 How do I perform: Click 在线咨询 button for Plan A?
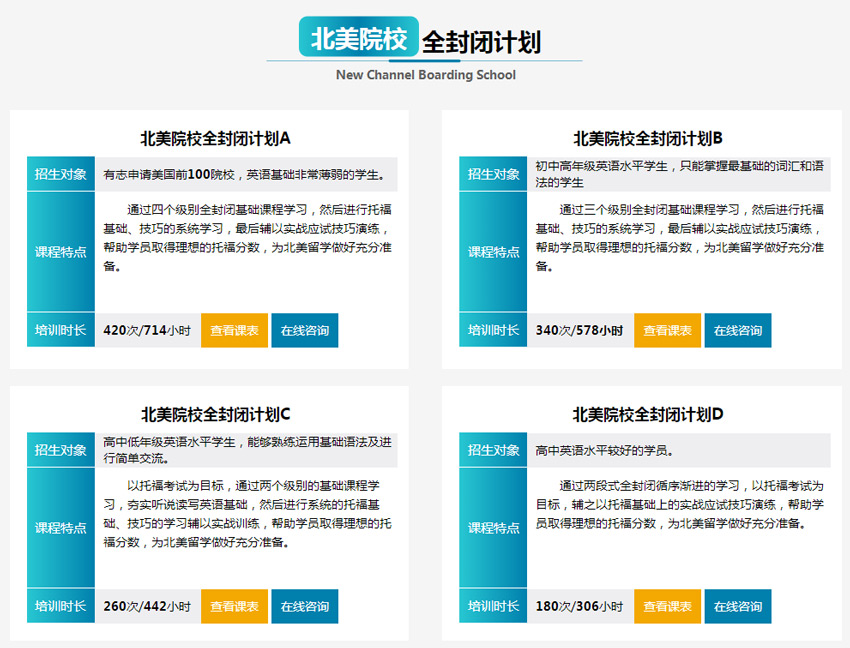304,329
